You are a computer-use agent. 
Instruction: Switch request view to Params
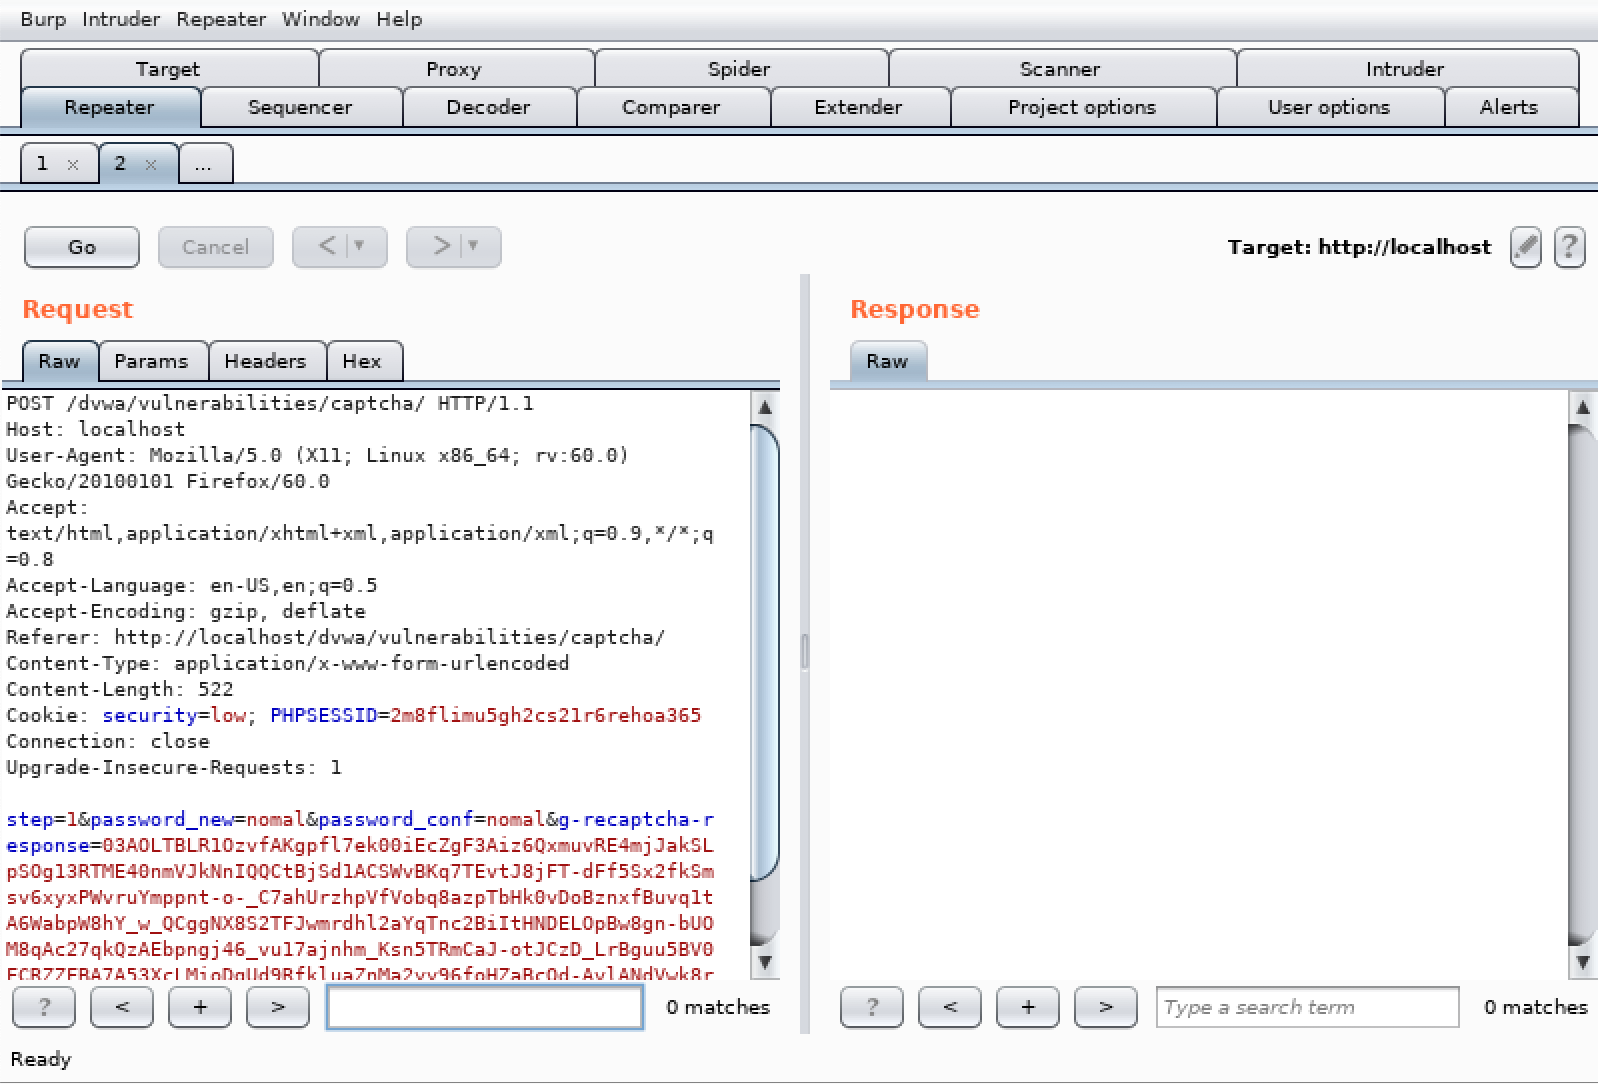click(151, 361)
